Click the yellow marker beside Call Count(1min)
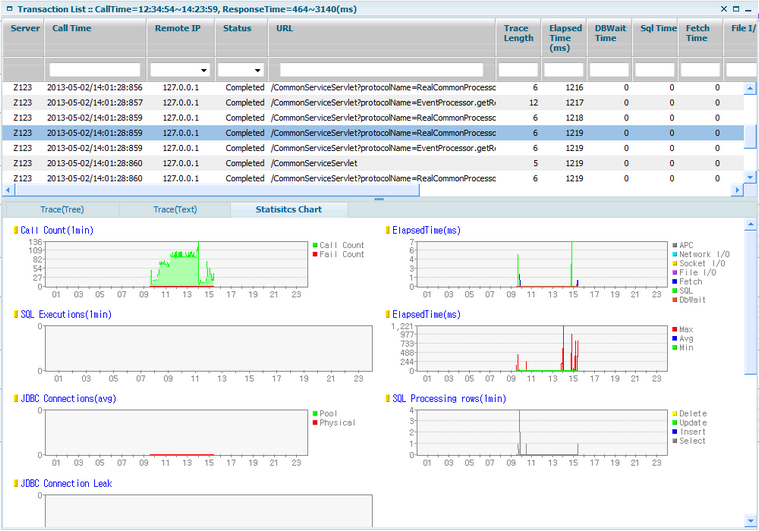 pyautogui.click(x=15, y=230)
